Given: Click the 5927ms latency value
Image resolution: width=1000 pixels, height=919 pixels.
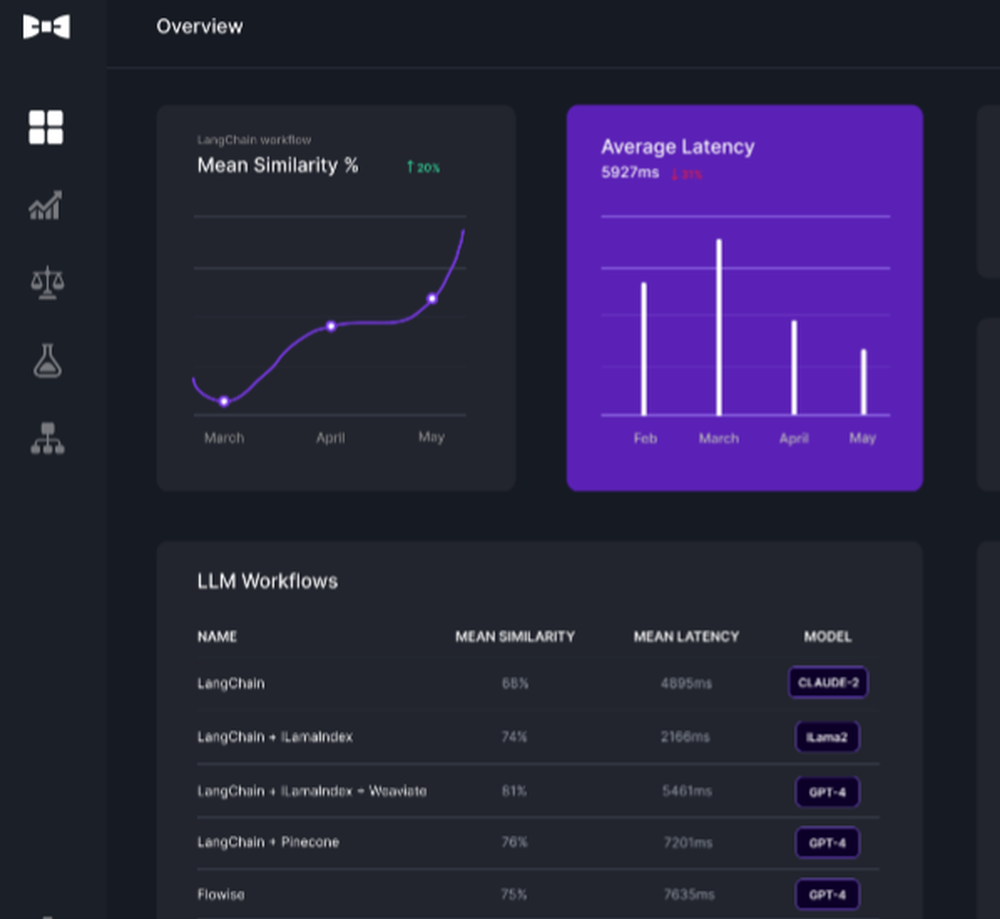Looking at the screenshot, I should click(629, 172).
